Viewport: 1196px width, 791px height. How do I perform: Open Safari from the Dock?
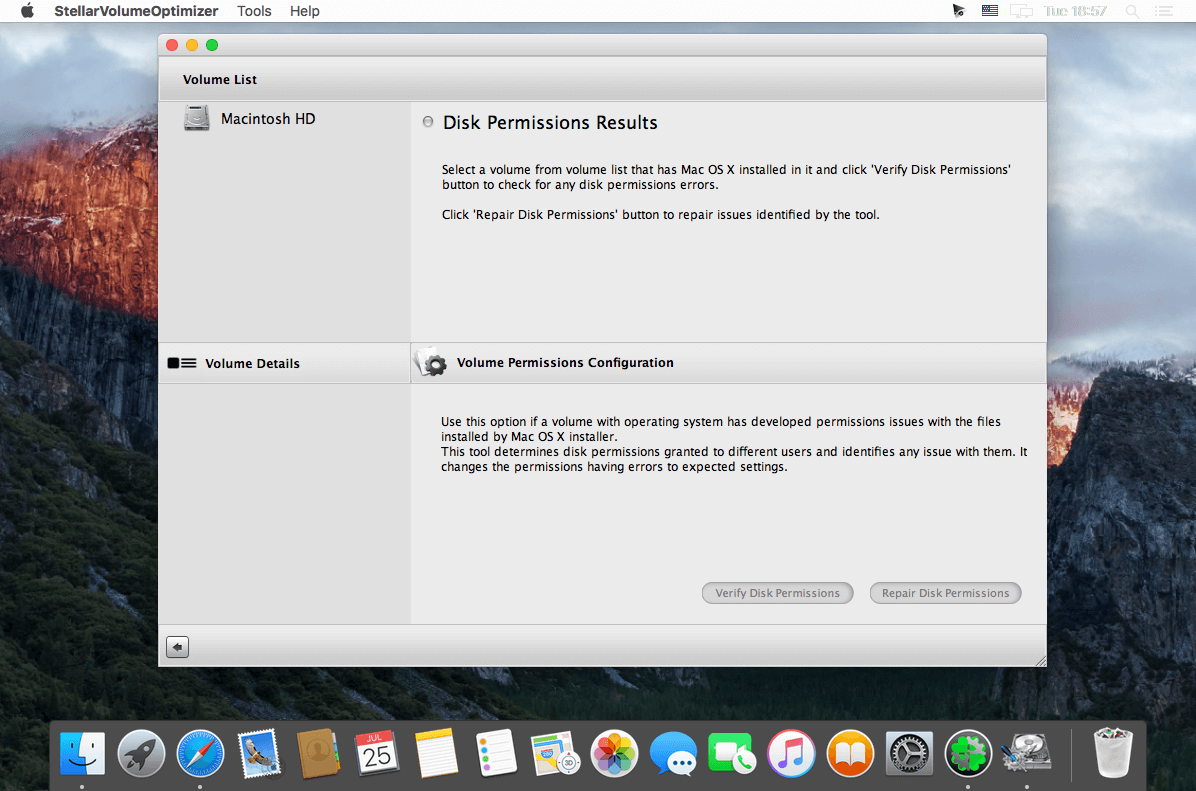pos(201,754)
